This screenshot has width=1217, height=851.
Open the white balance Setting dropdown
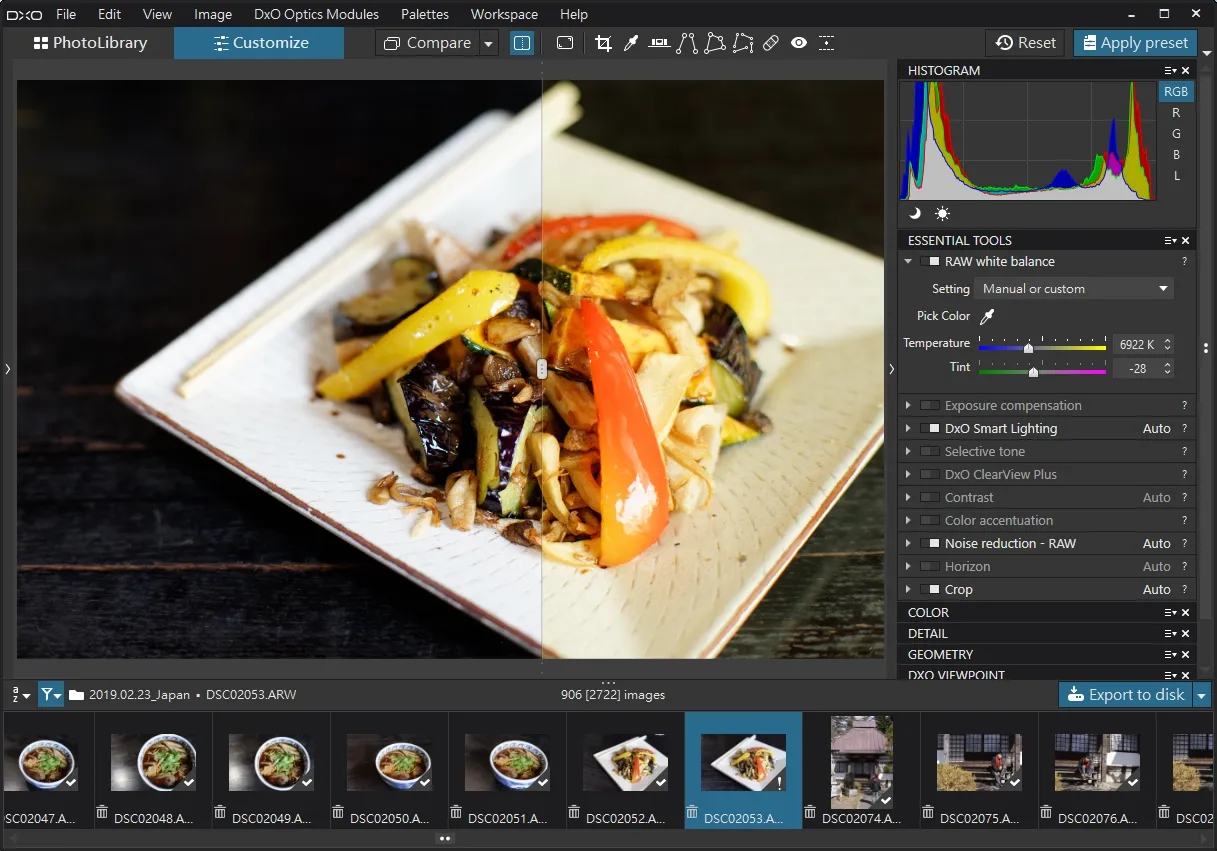pos(1074,289)
